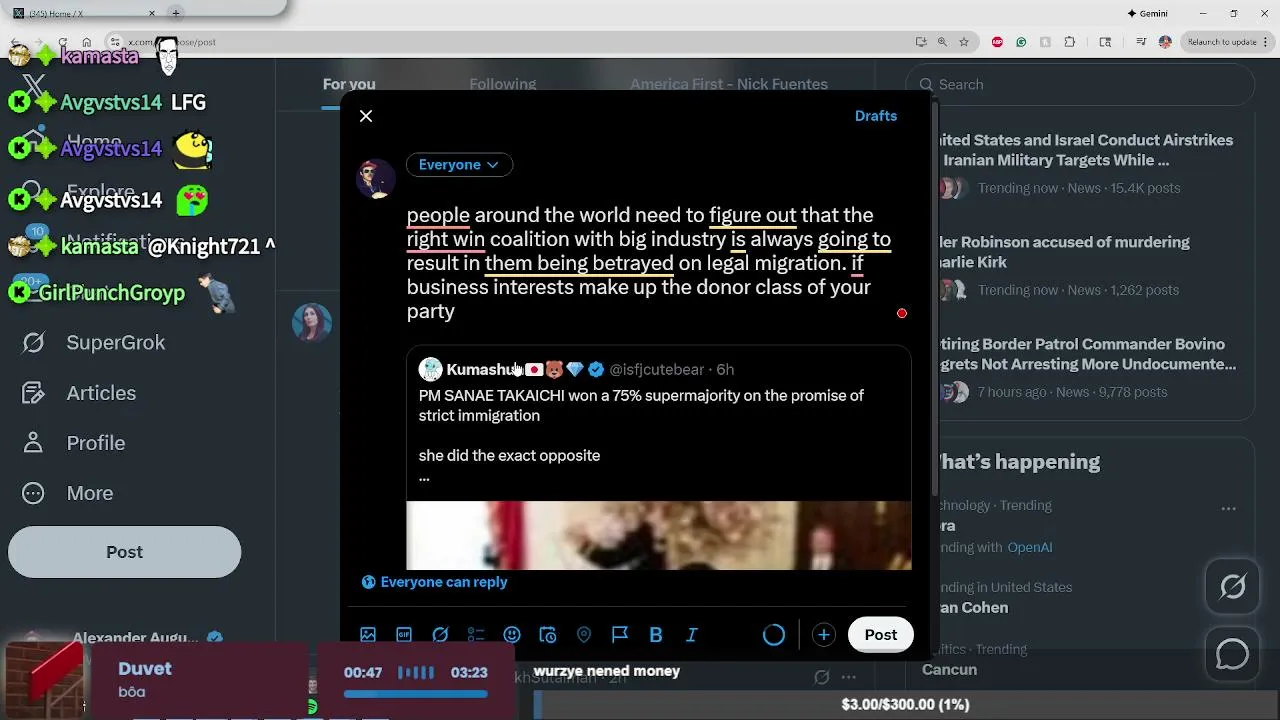The image size is (1280, 720).
Task: Open the GIF picker
Action: coord(404,635)
